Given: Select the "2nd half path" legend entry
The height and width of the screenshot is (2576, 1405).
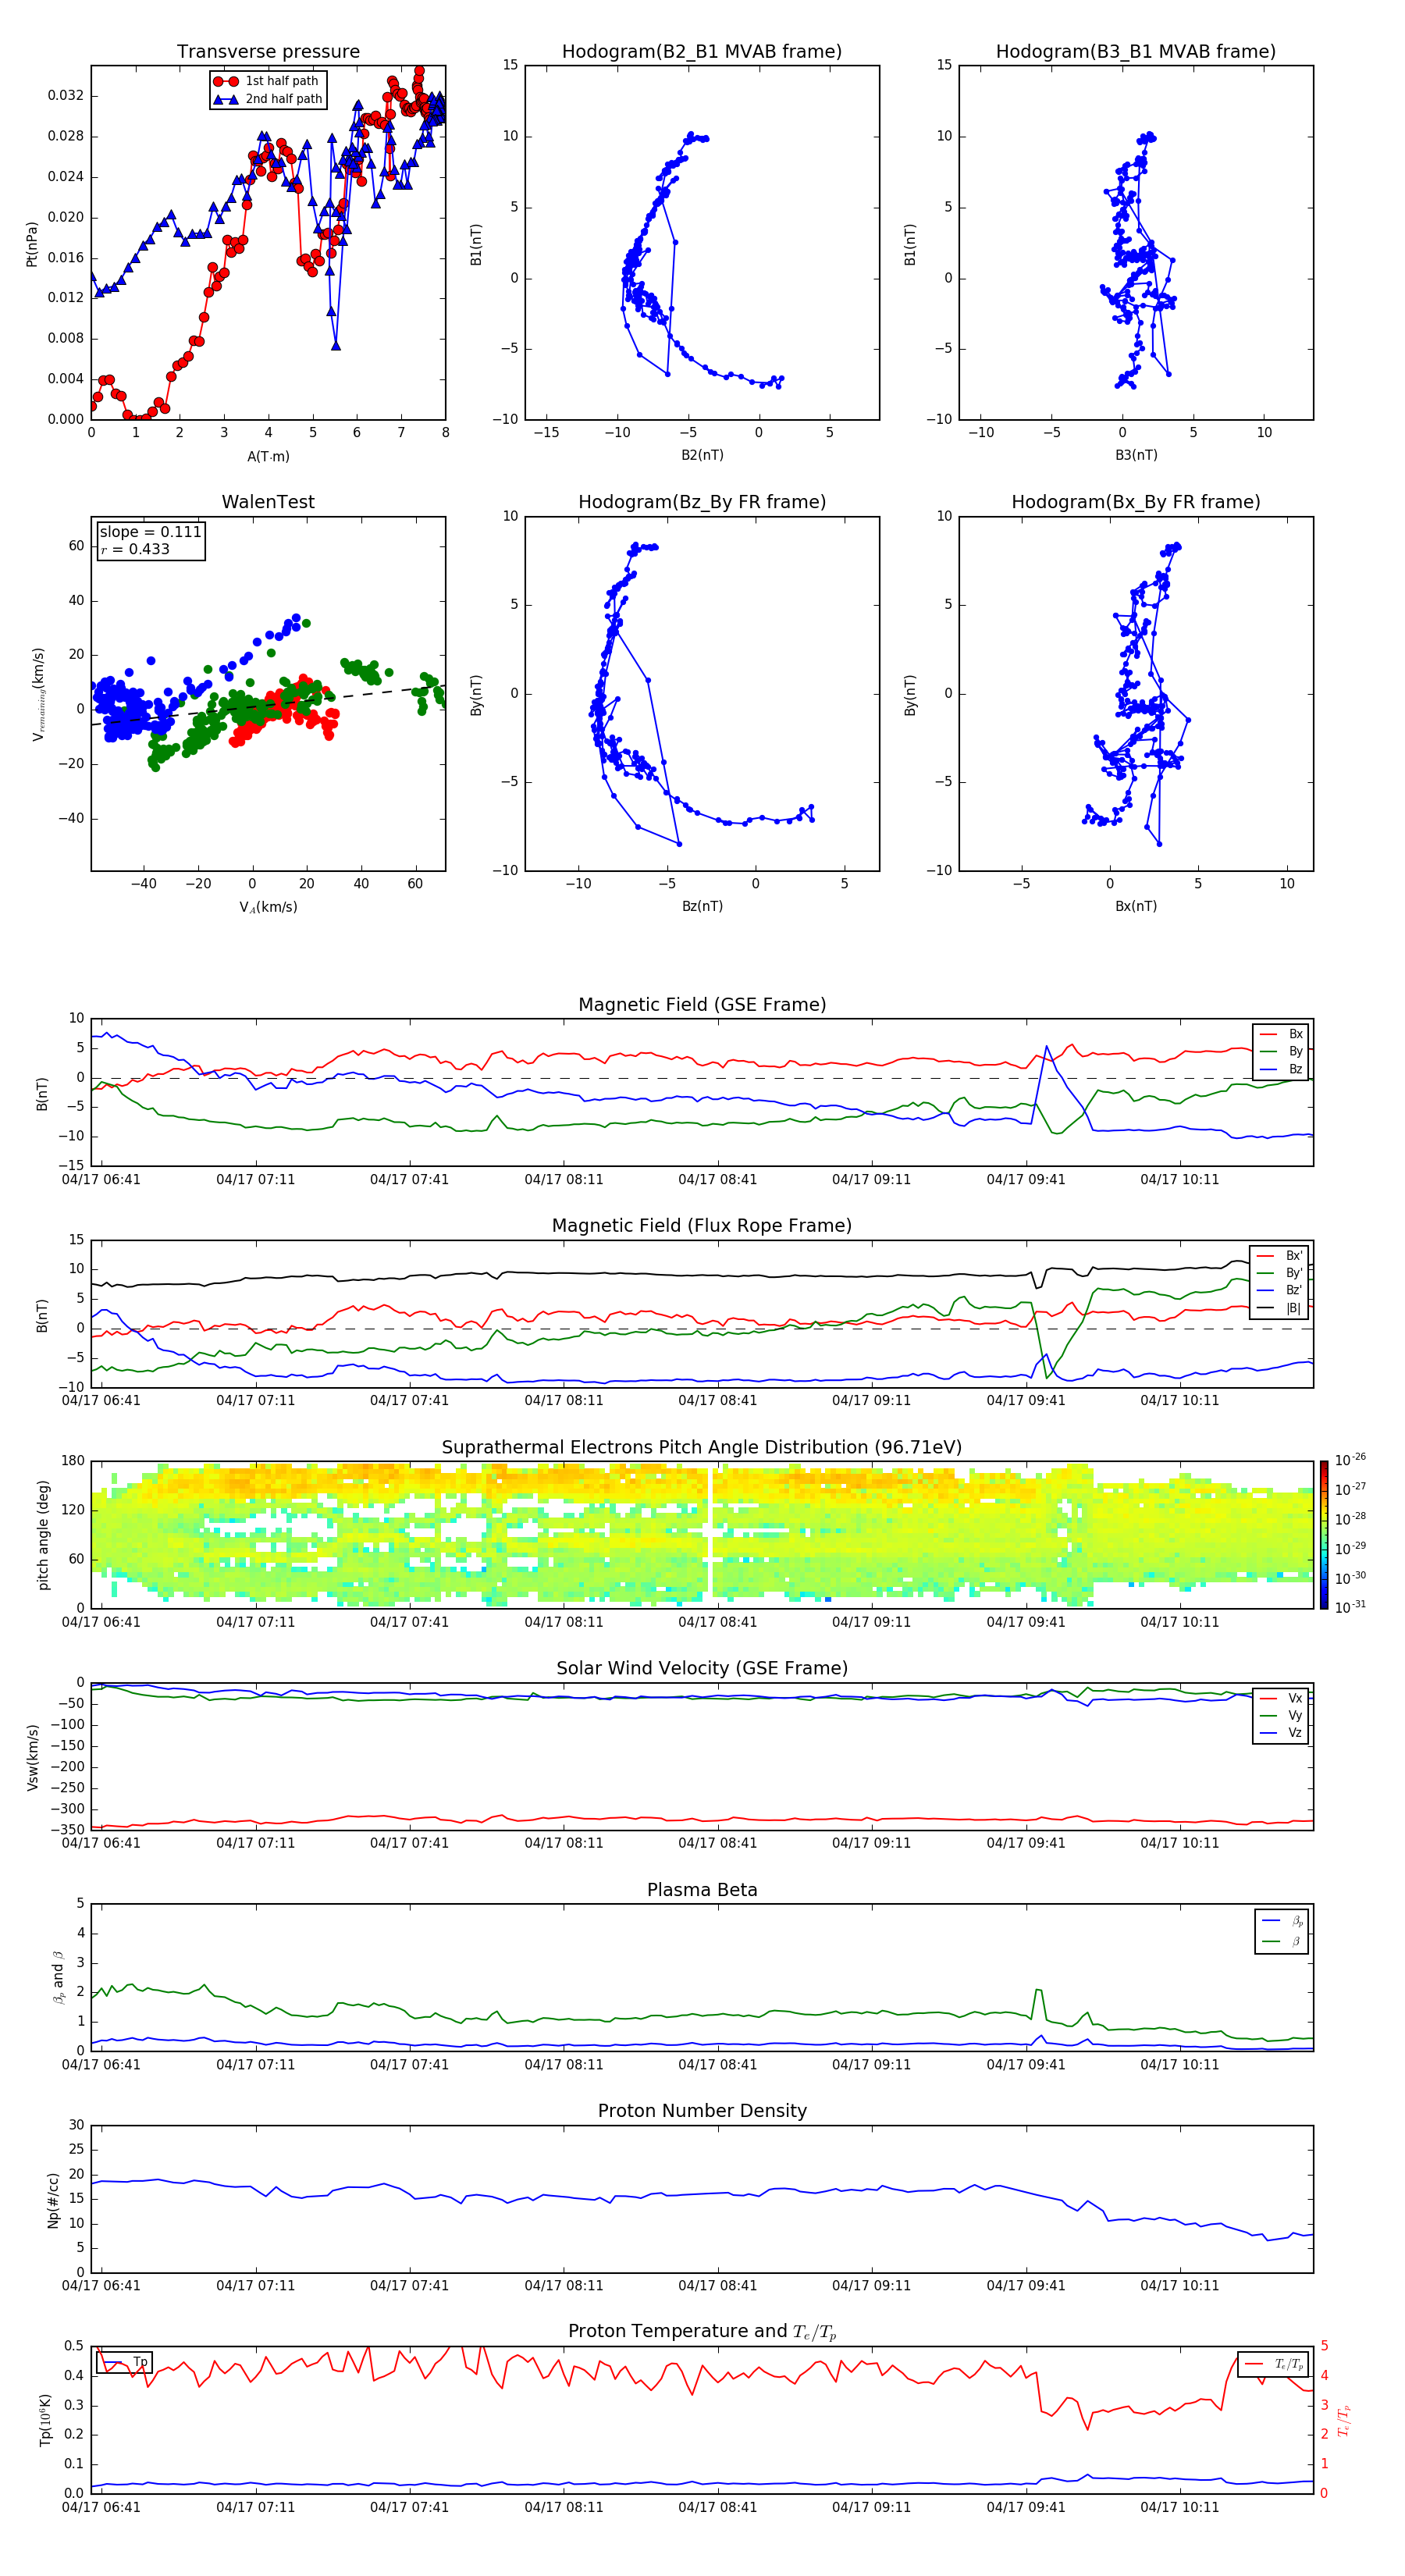Looking at the screenshot, I should click(267, 99).
